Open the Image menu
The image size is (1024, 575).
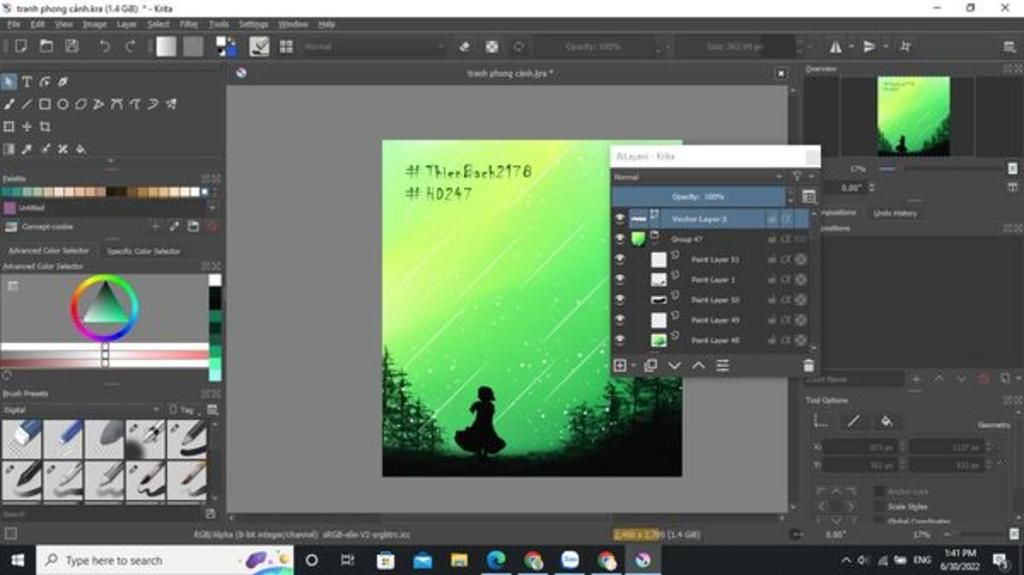tap(95, 24)
